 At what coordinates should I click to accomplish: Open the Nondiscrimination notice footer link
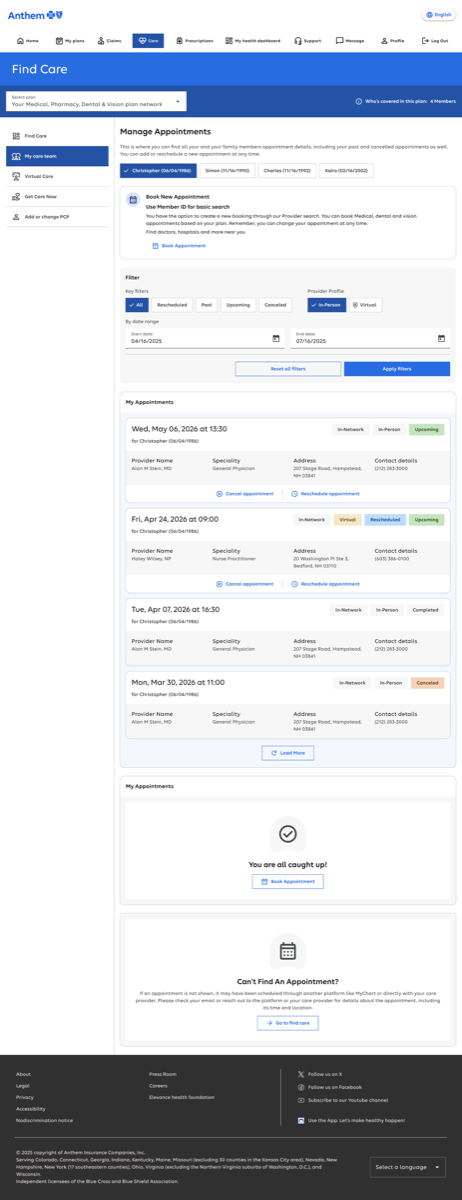click(44, 1120)
